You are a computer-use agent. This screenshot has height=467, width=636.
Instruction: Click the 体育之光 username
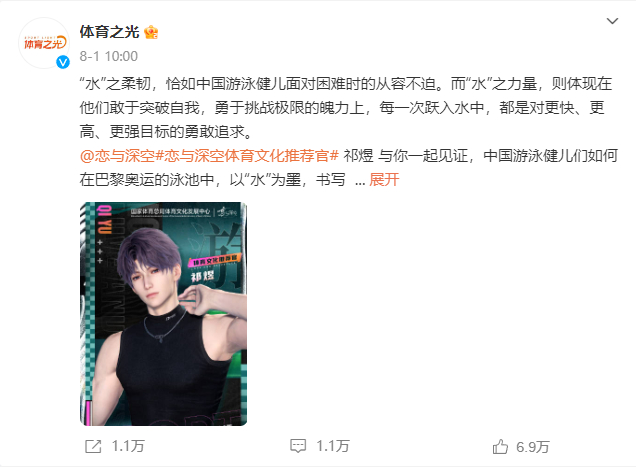pos(110,32)
